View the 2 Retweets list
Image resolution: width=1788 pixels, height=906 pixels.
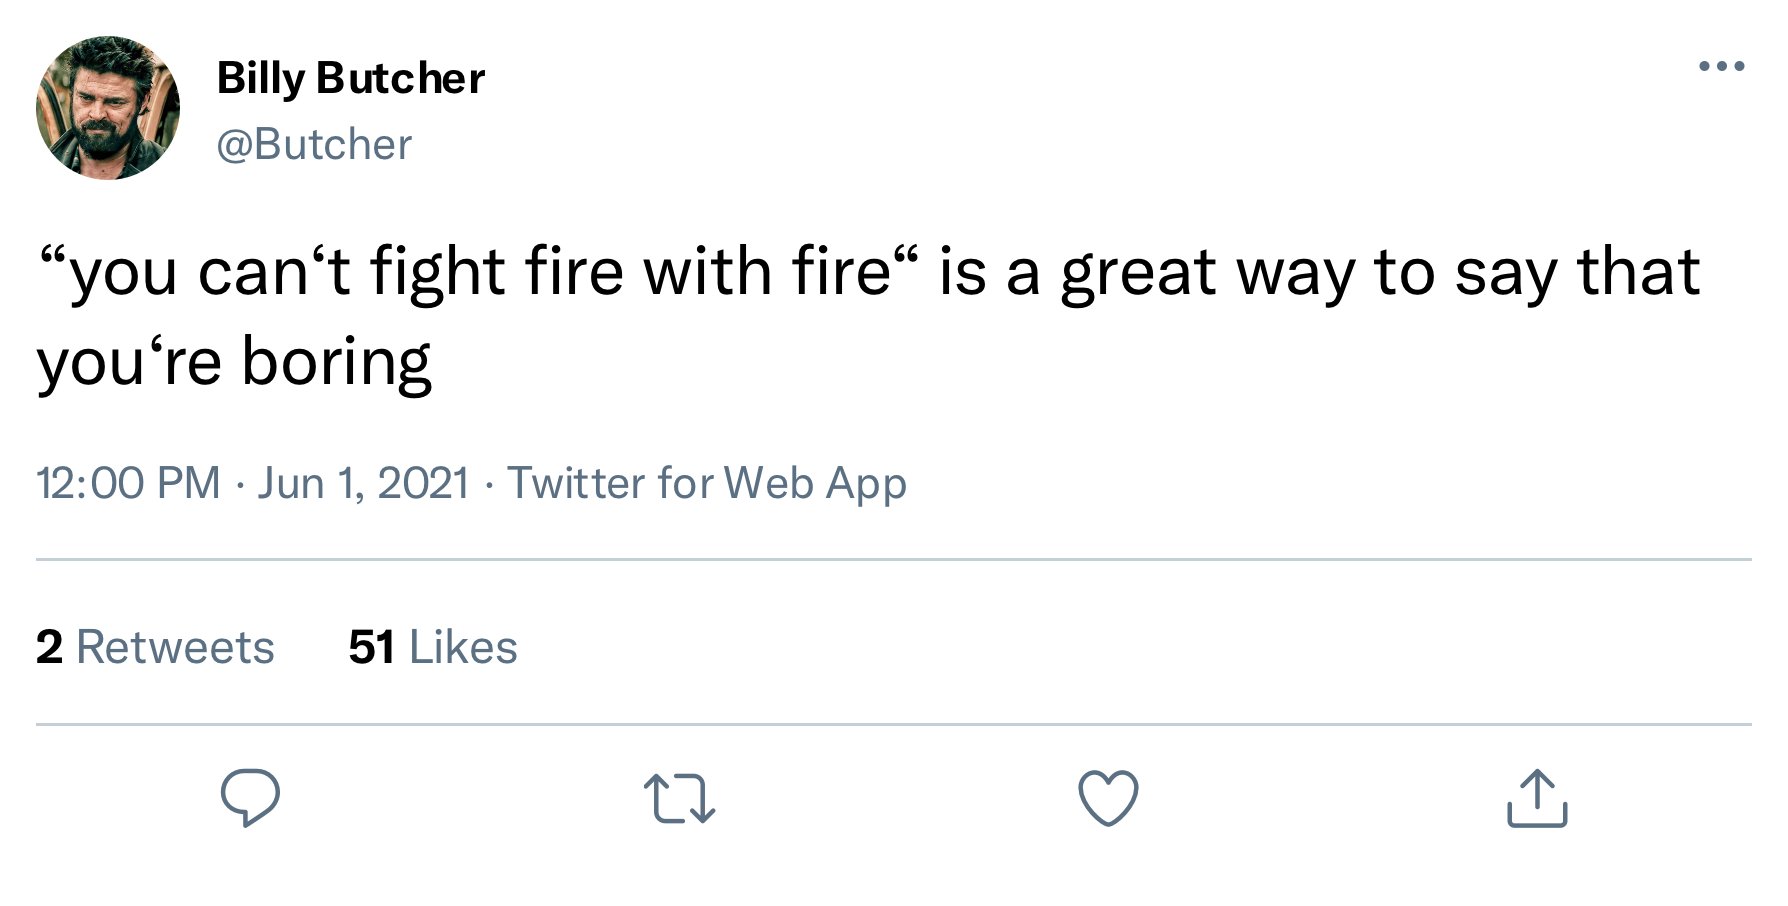[x=155, y=647]
